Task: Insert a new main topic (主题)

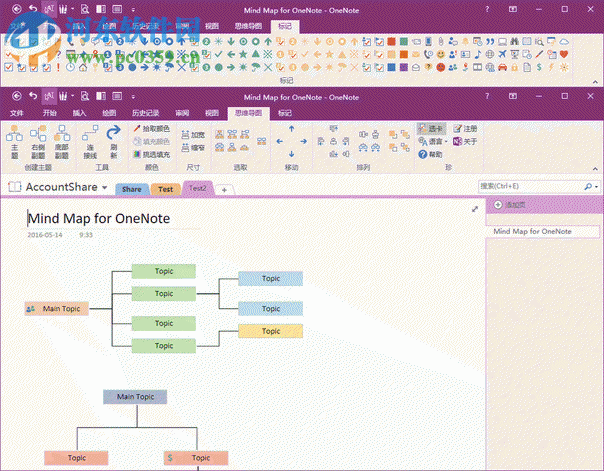Action: coord(14,141)
